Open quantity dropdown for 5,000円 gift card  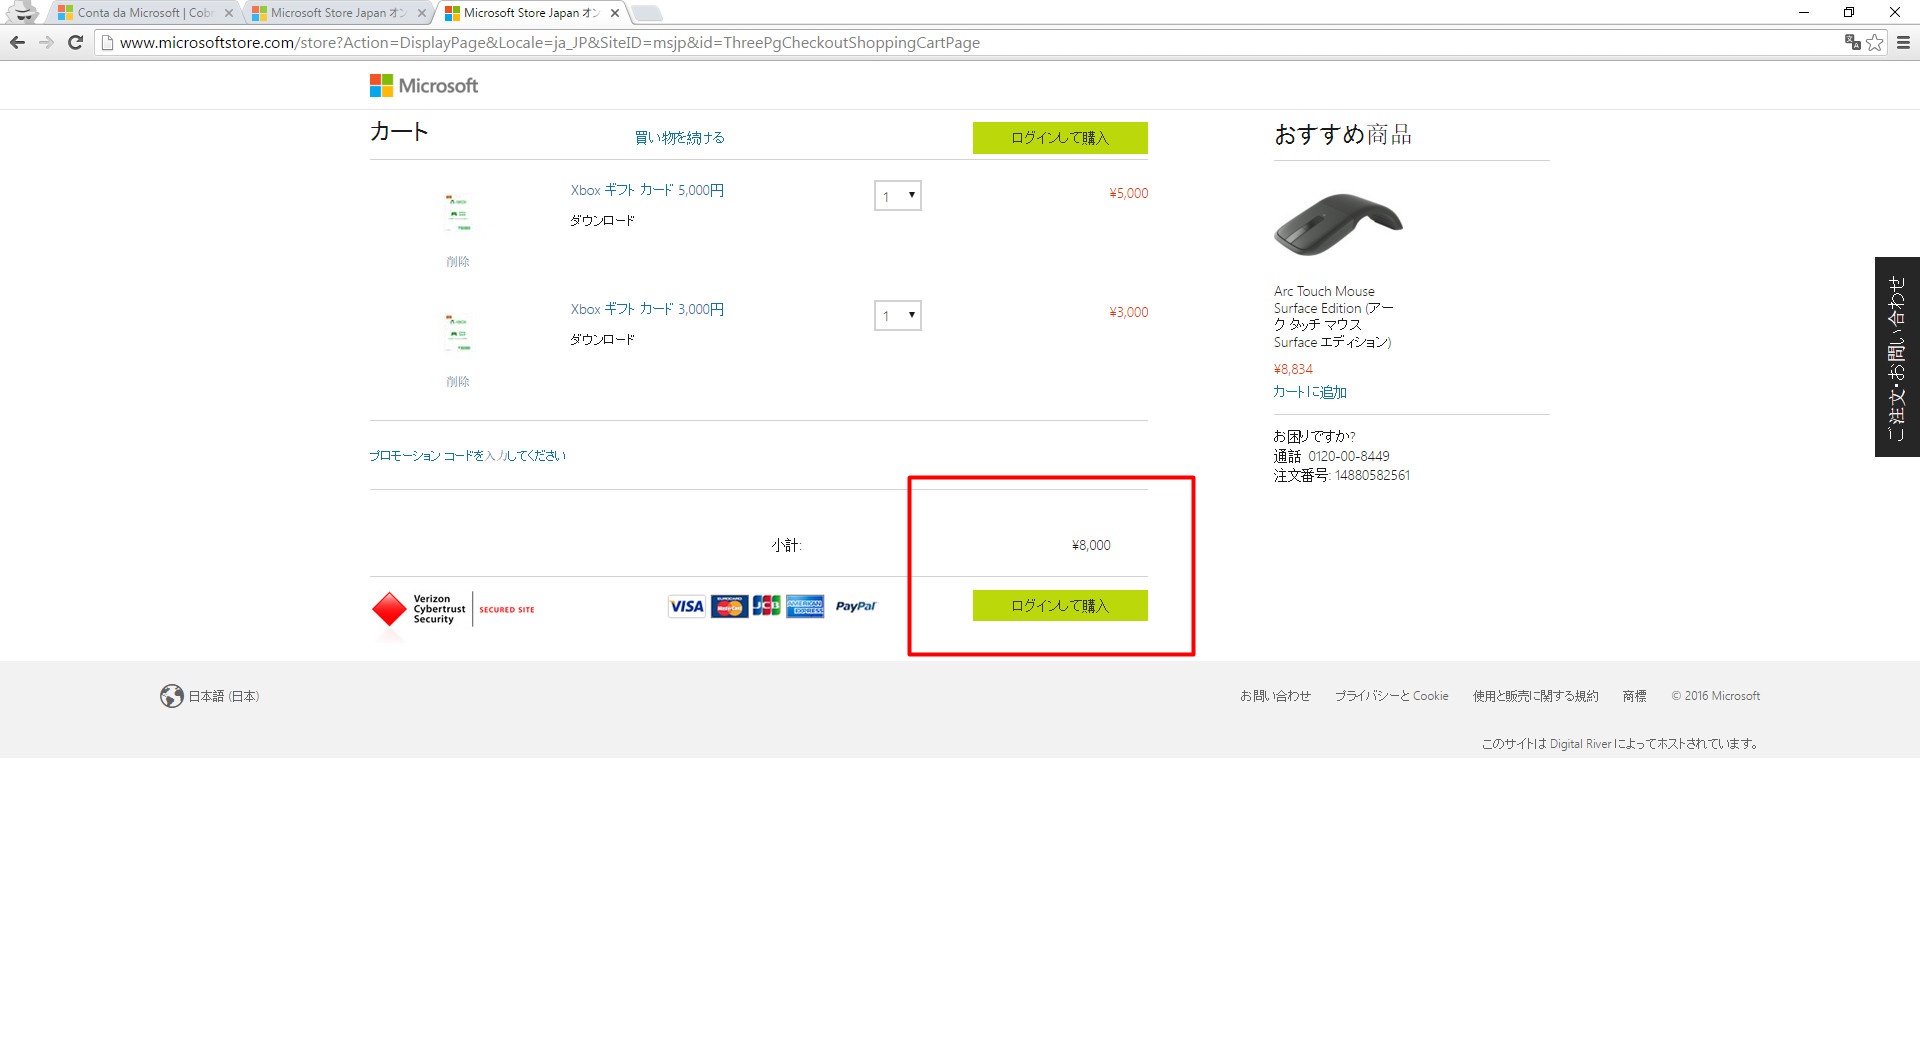[x=897, y=196]
